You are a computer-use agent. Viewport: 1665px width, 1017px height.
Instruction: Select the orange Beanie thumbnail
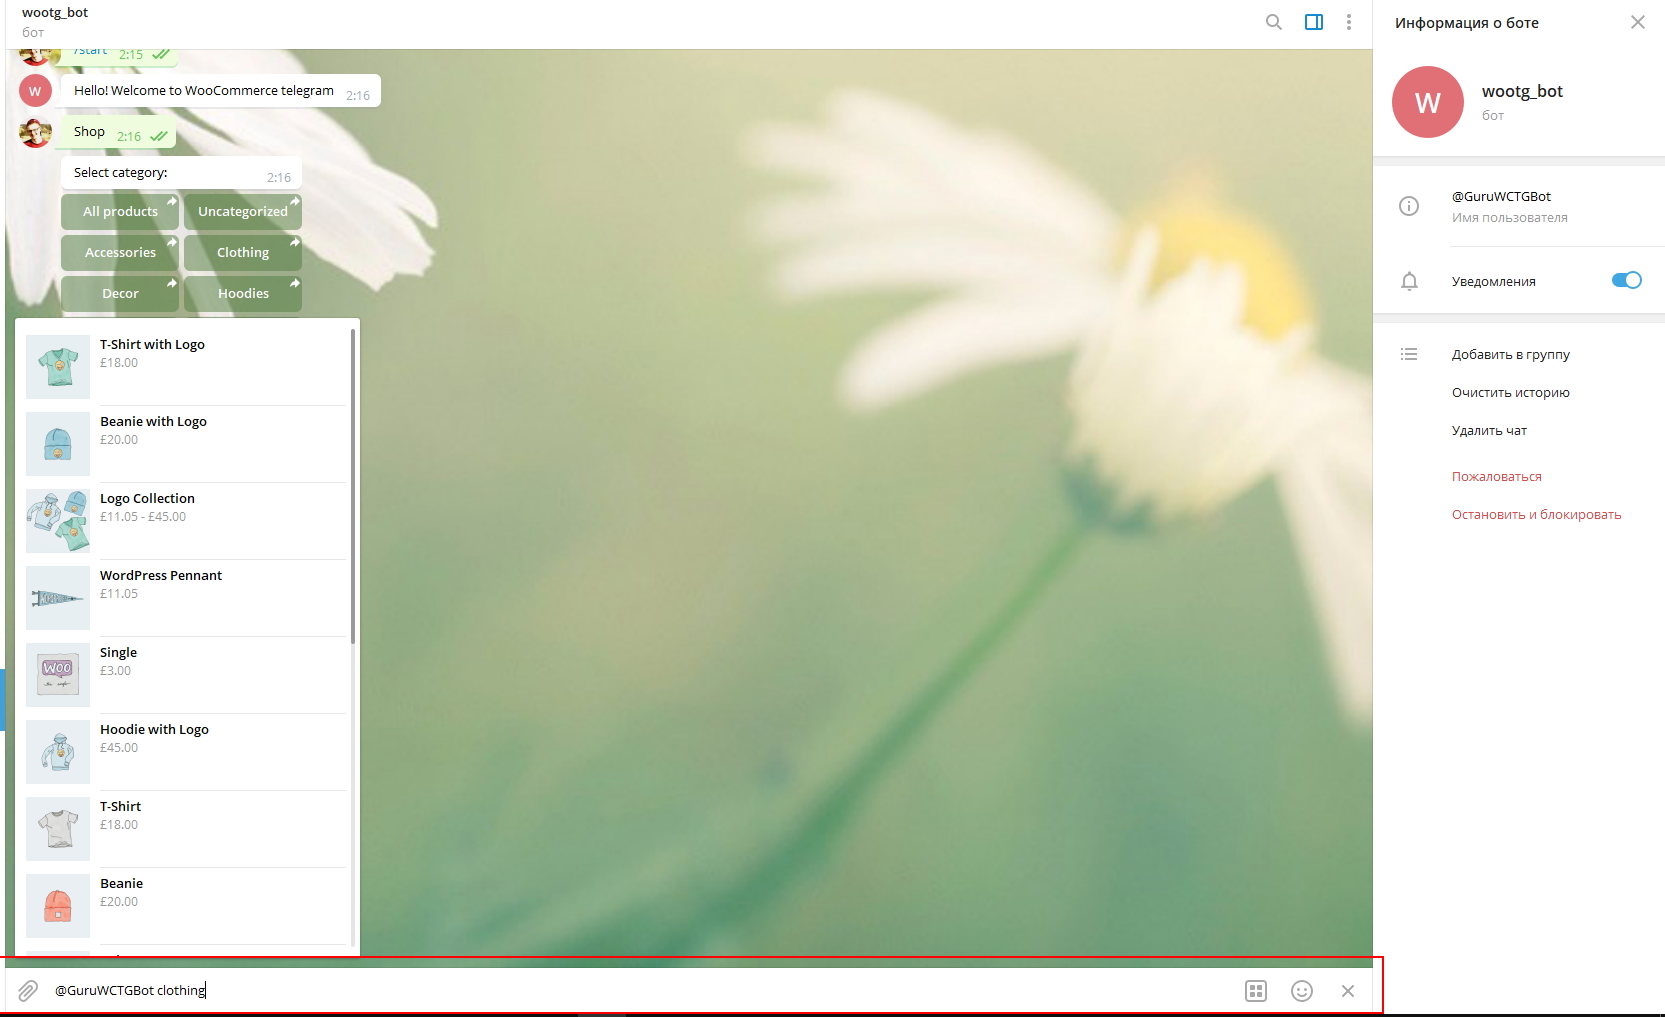tap(58, 906)
